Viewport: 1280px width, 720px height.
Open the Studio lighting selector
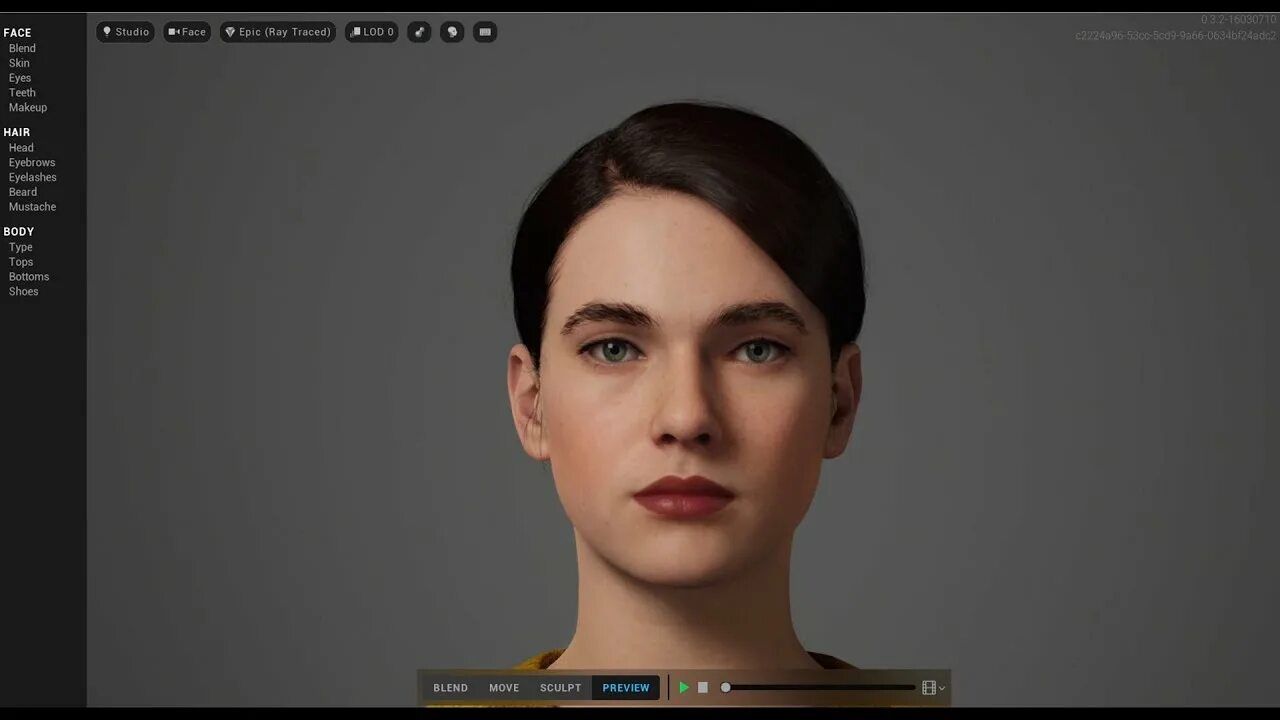[125, 32]
